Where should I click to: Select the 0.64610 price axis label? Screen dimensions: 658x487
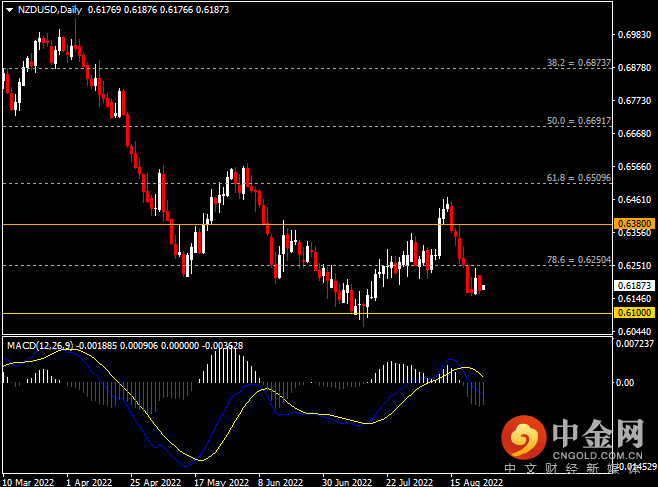coord(634,200)
